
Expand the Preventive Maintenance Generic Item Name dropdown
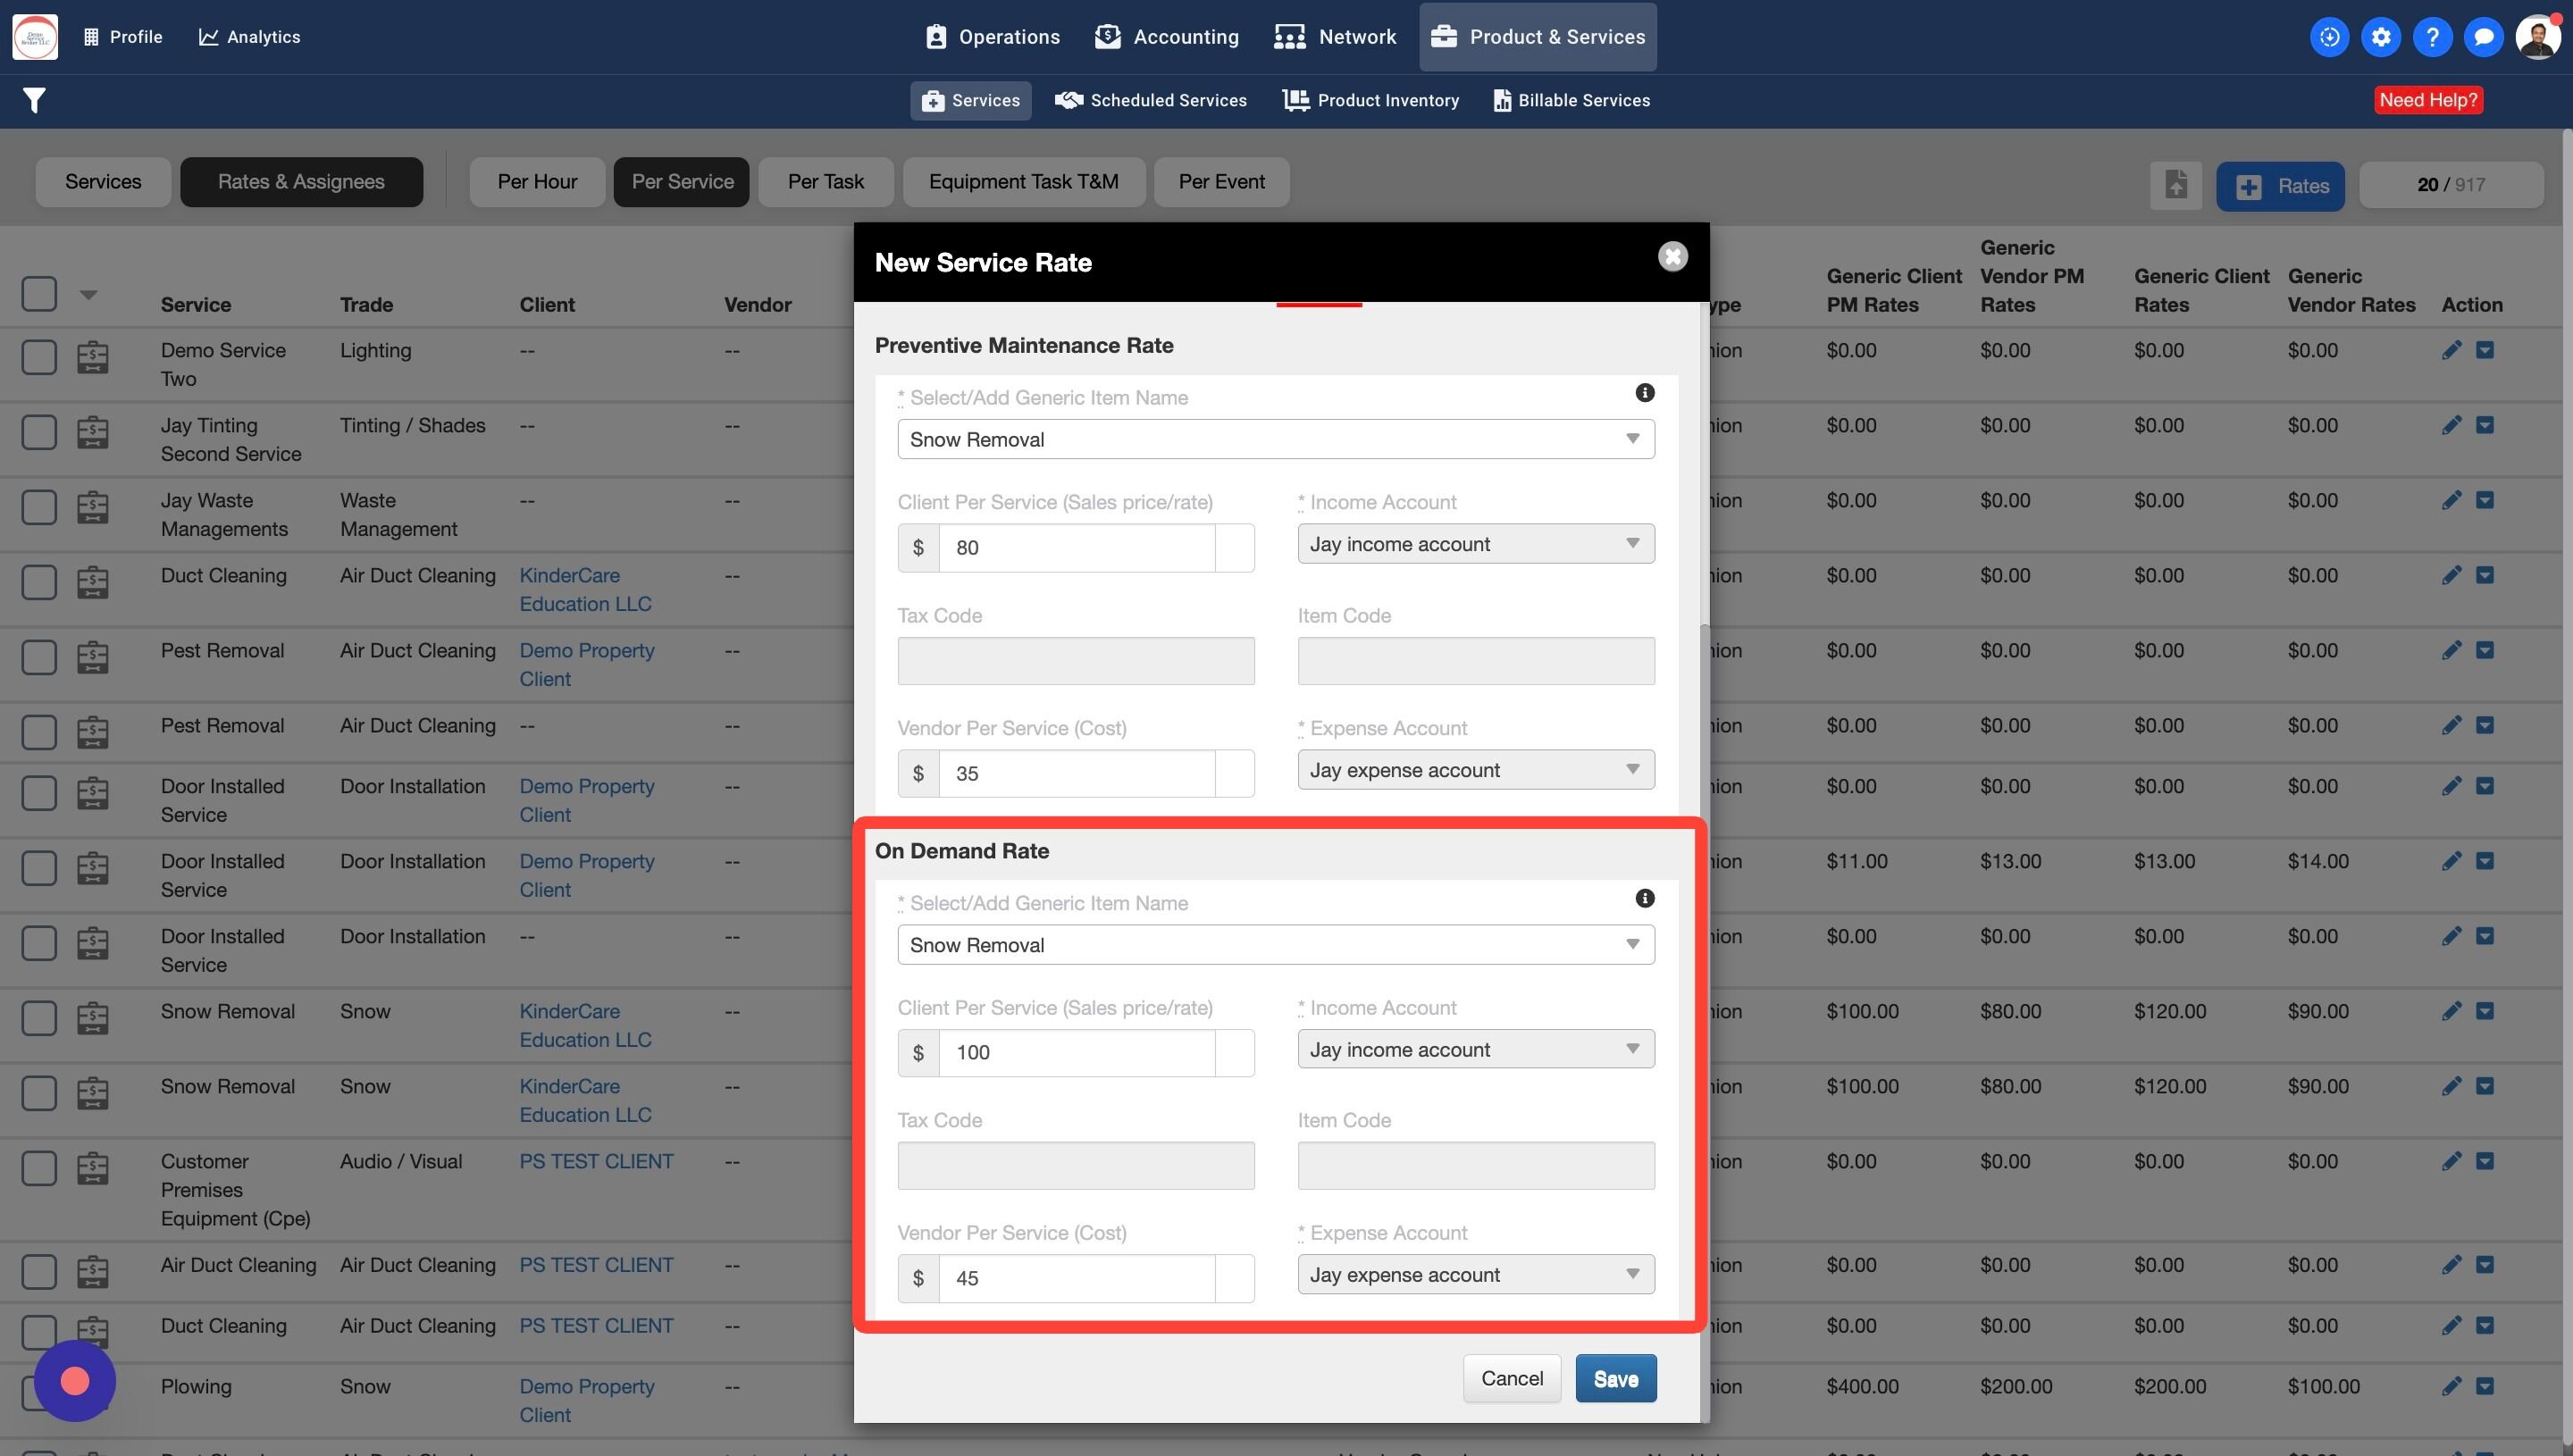click(1275, 439)
